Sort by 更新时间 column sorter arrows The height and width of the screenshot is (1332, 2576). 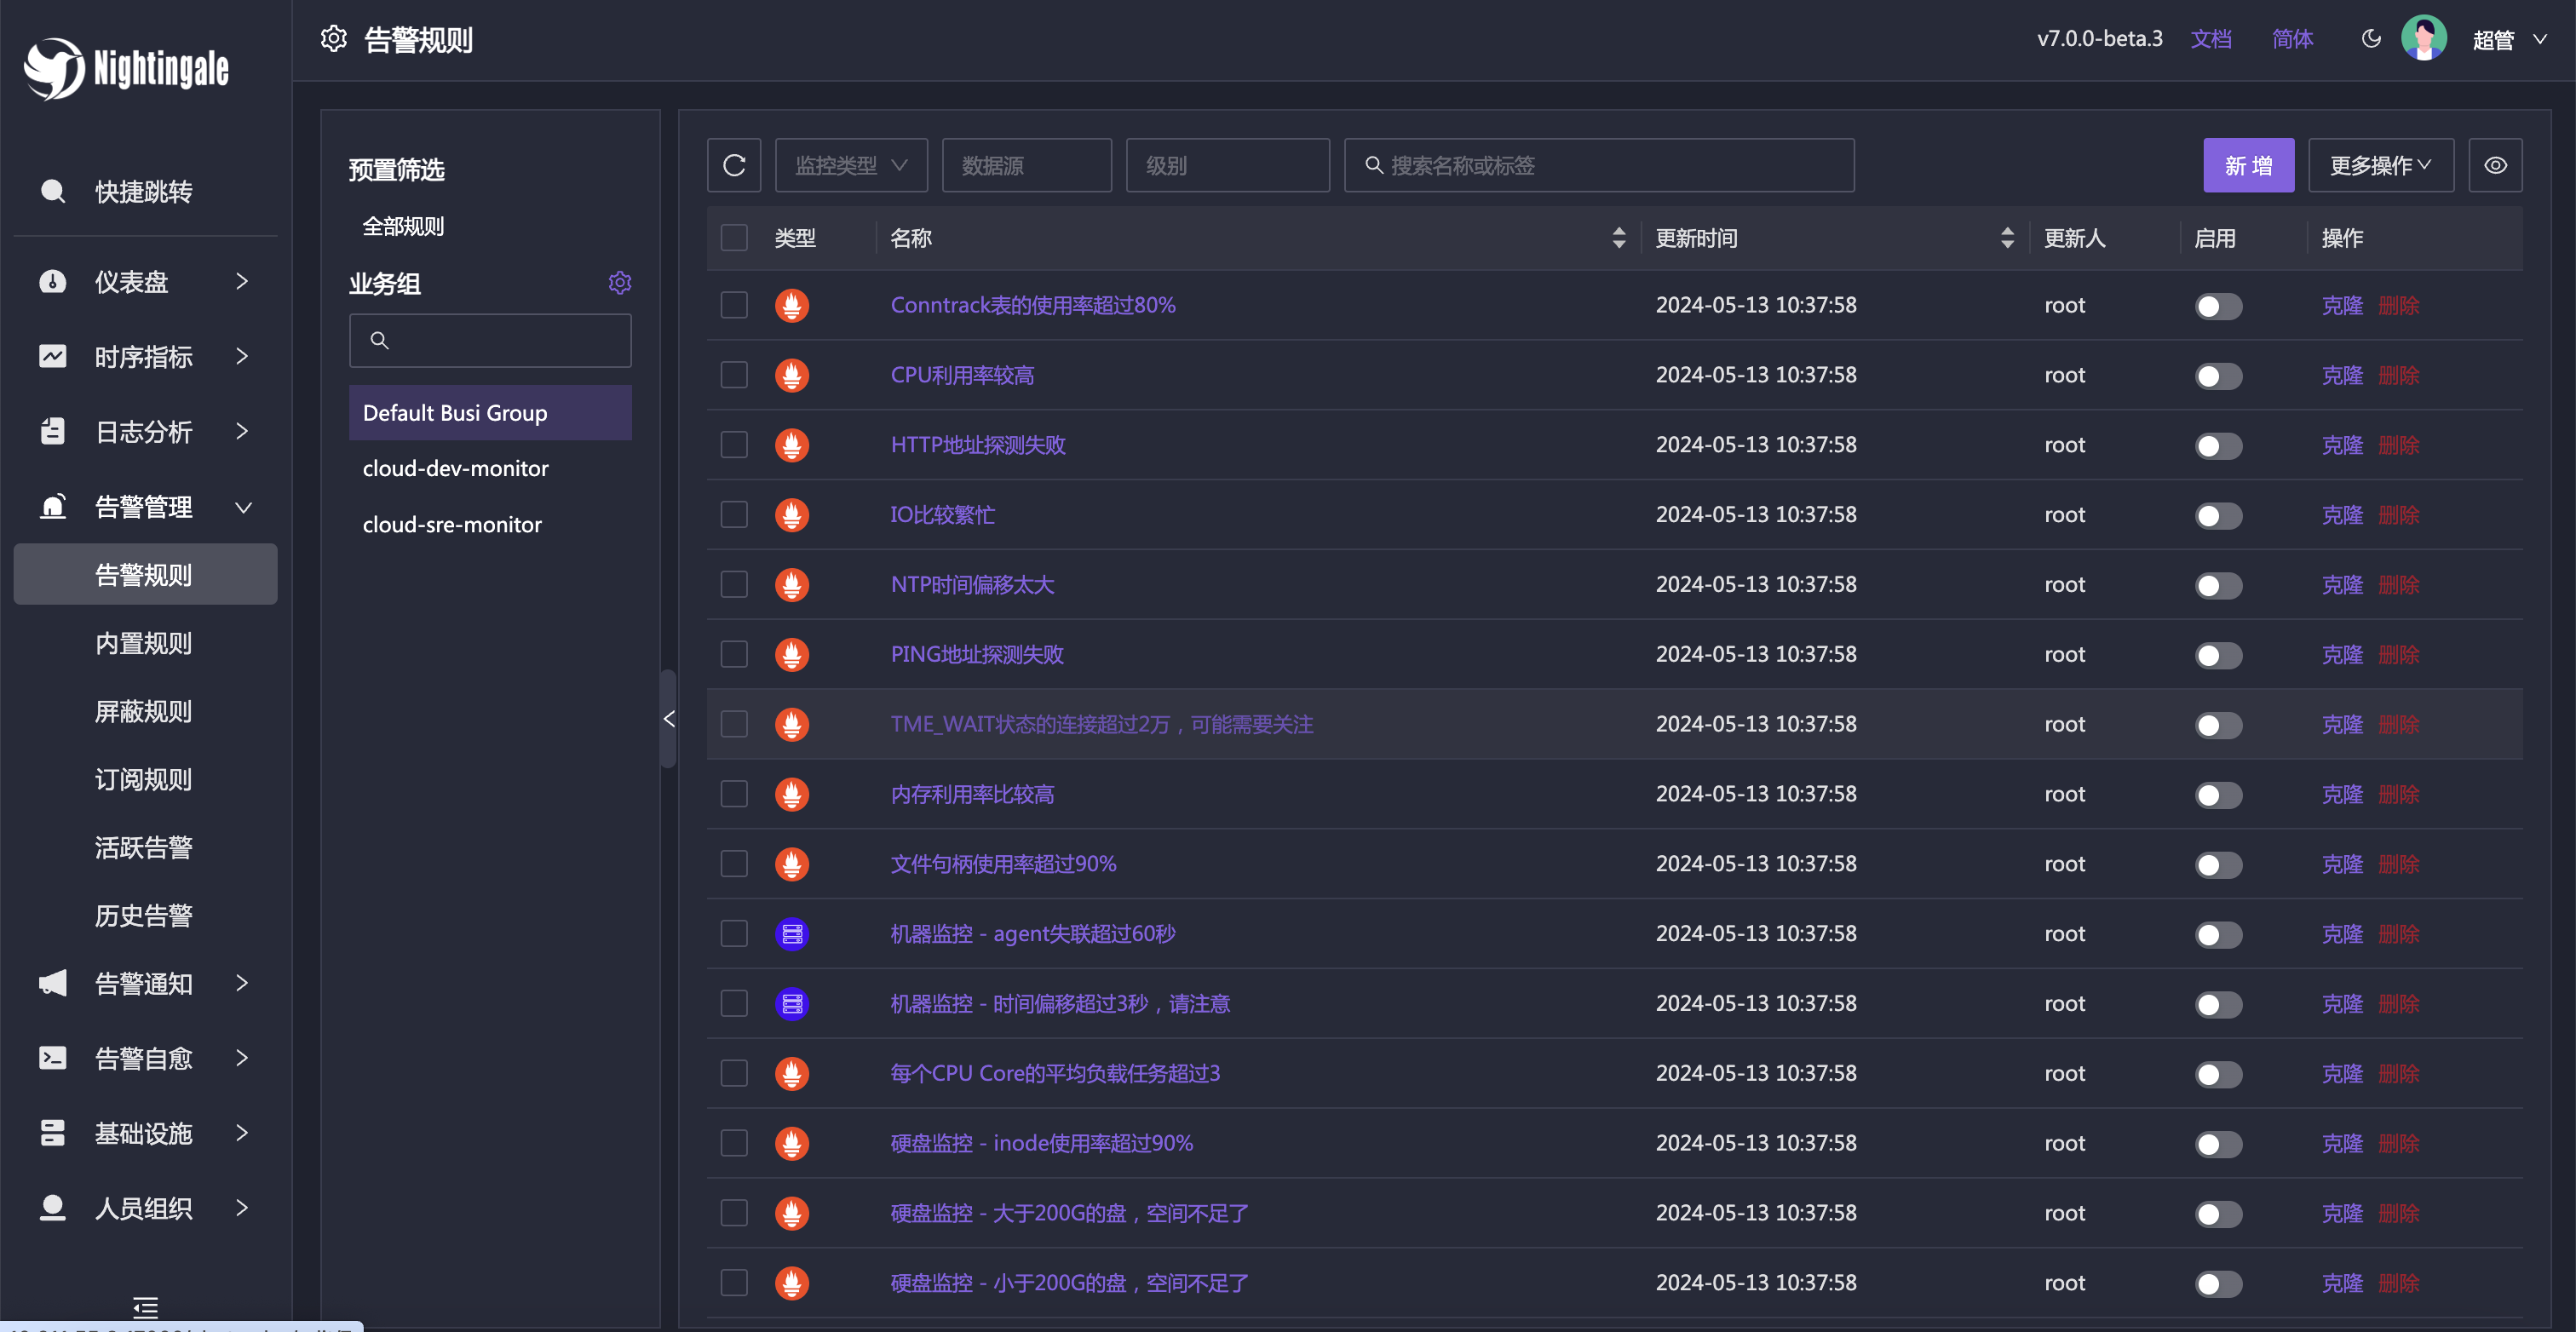pyautogui.click(x=2007, y=238)
